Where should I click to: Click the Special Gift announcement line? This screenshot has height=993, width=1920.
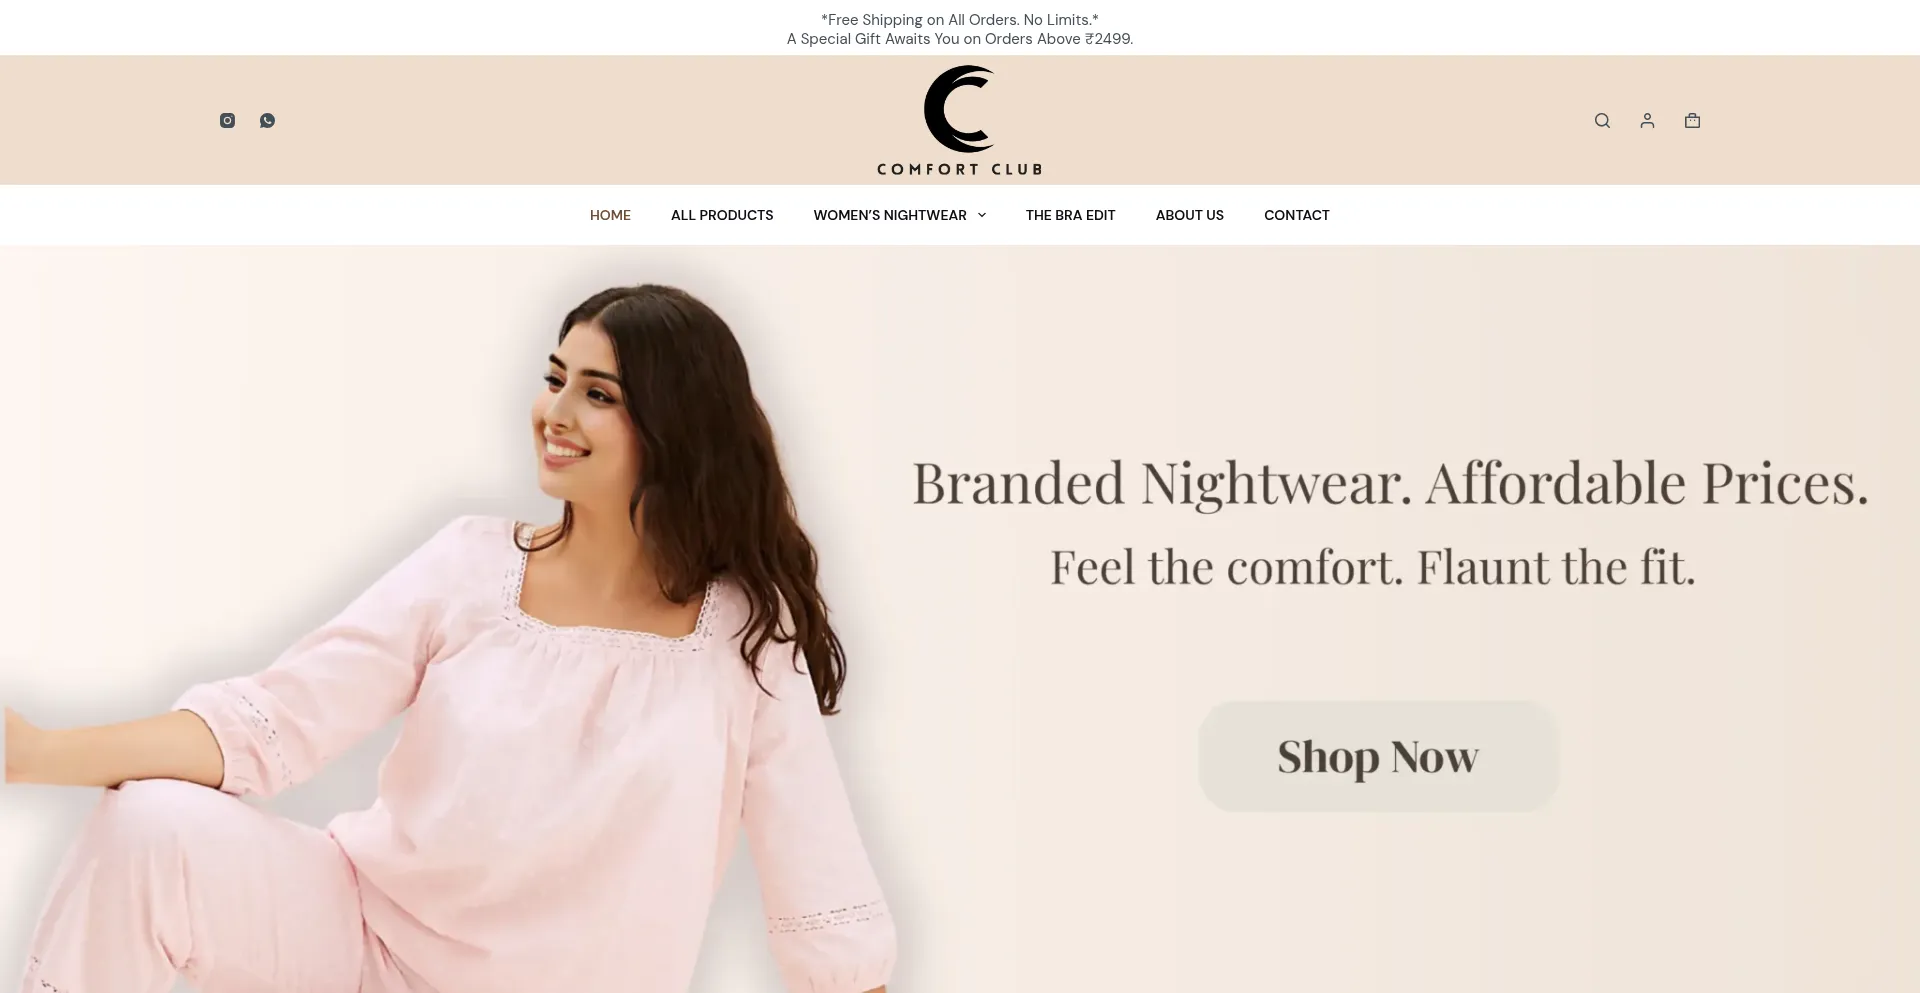(x=960, y=39)
